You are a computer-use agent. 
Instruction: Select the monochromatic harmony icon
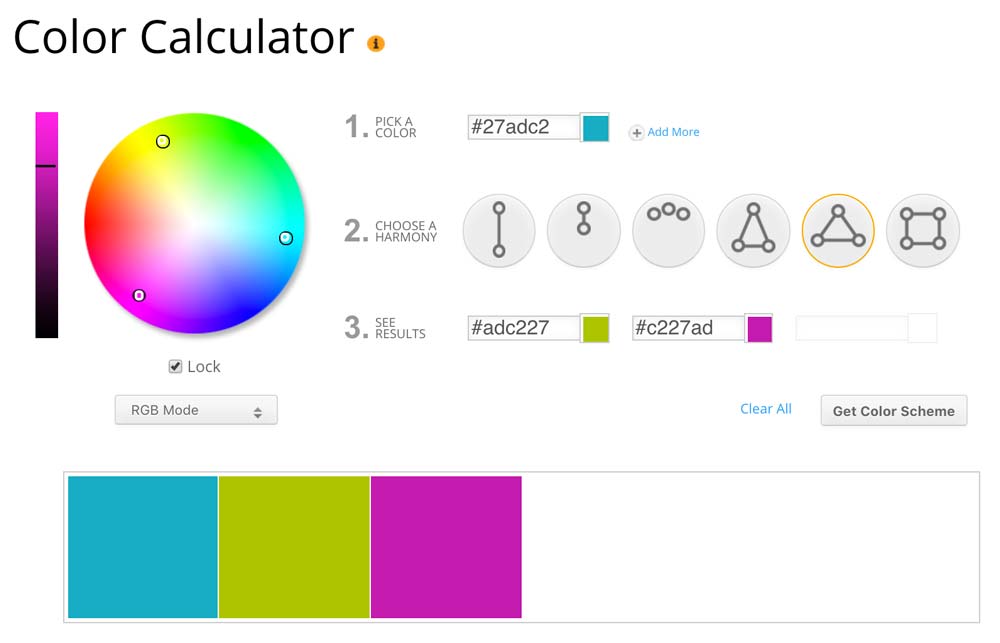point(583,230)
